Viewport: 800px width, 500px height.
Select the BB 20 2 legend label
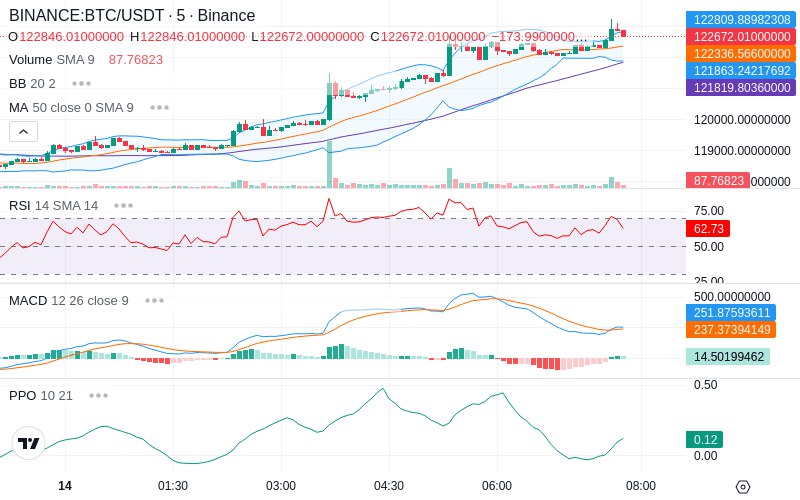32,83
